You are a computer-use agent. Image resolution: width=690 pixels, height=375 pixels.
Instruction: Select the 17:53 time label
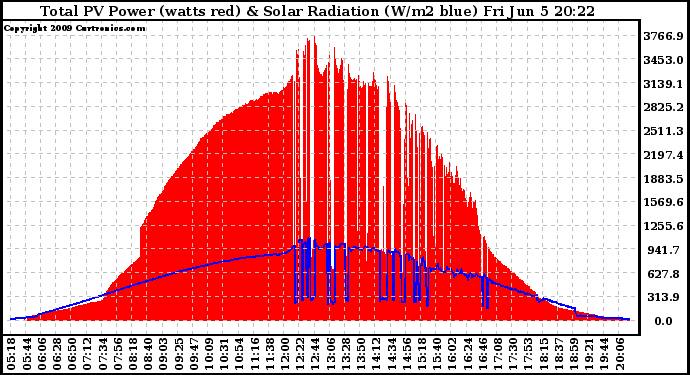[529, 354]
